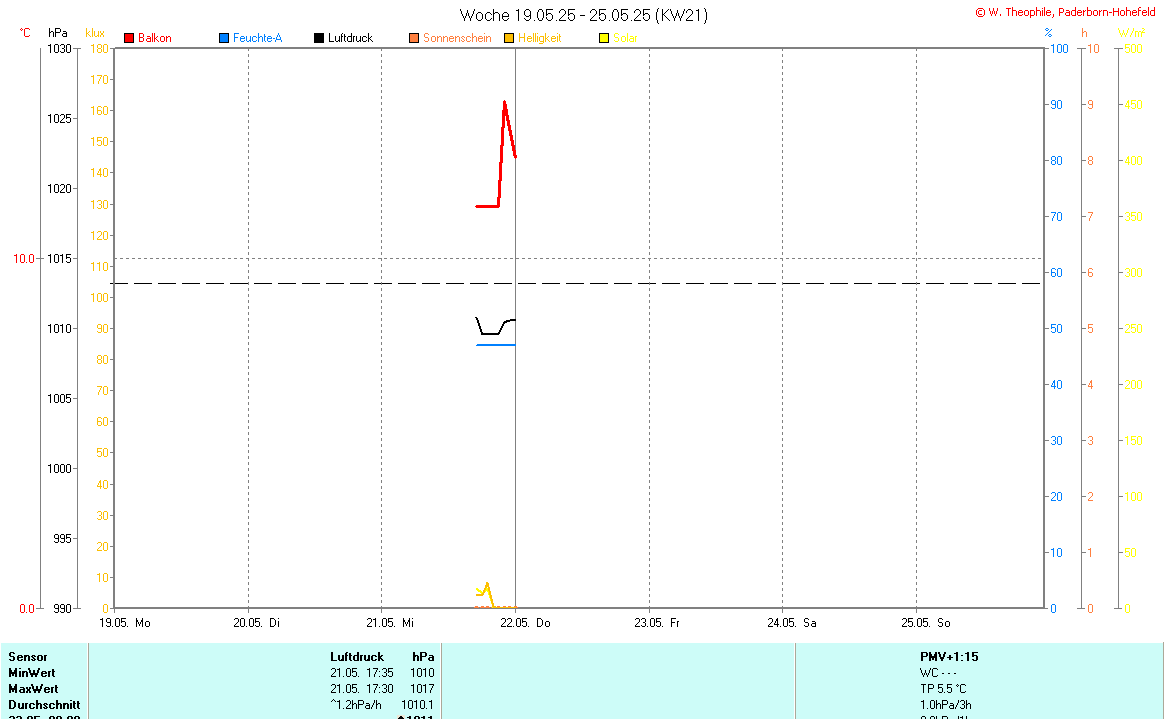
Task: Click the black Luftdruck legend swatch
Action: pos(319,38)
